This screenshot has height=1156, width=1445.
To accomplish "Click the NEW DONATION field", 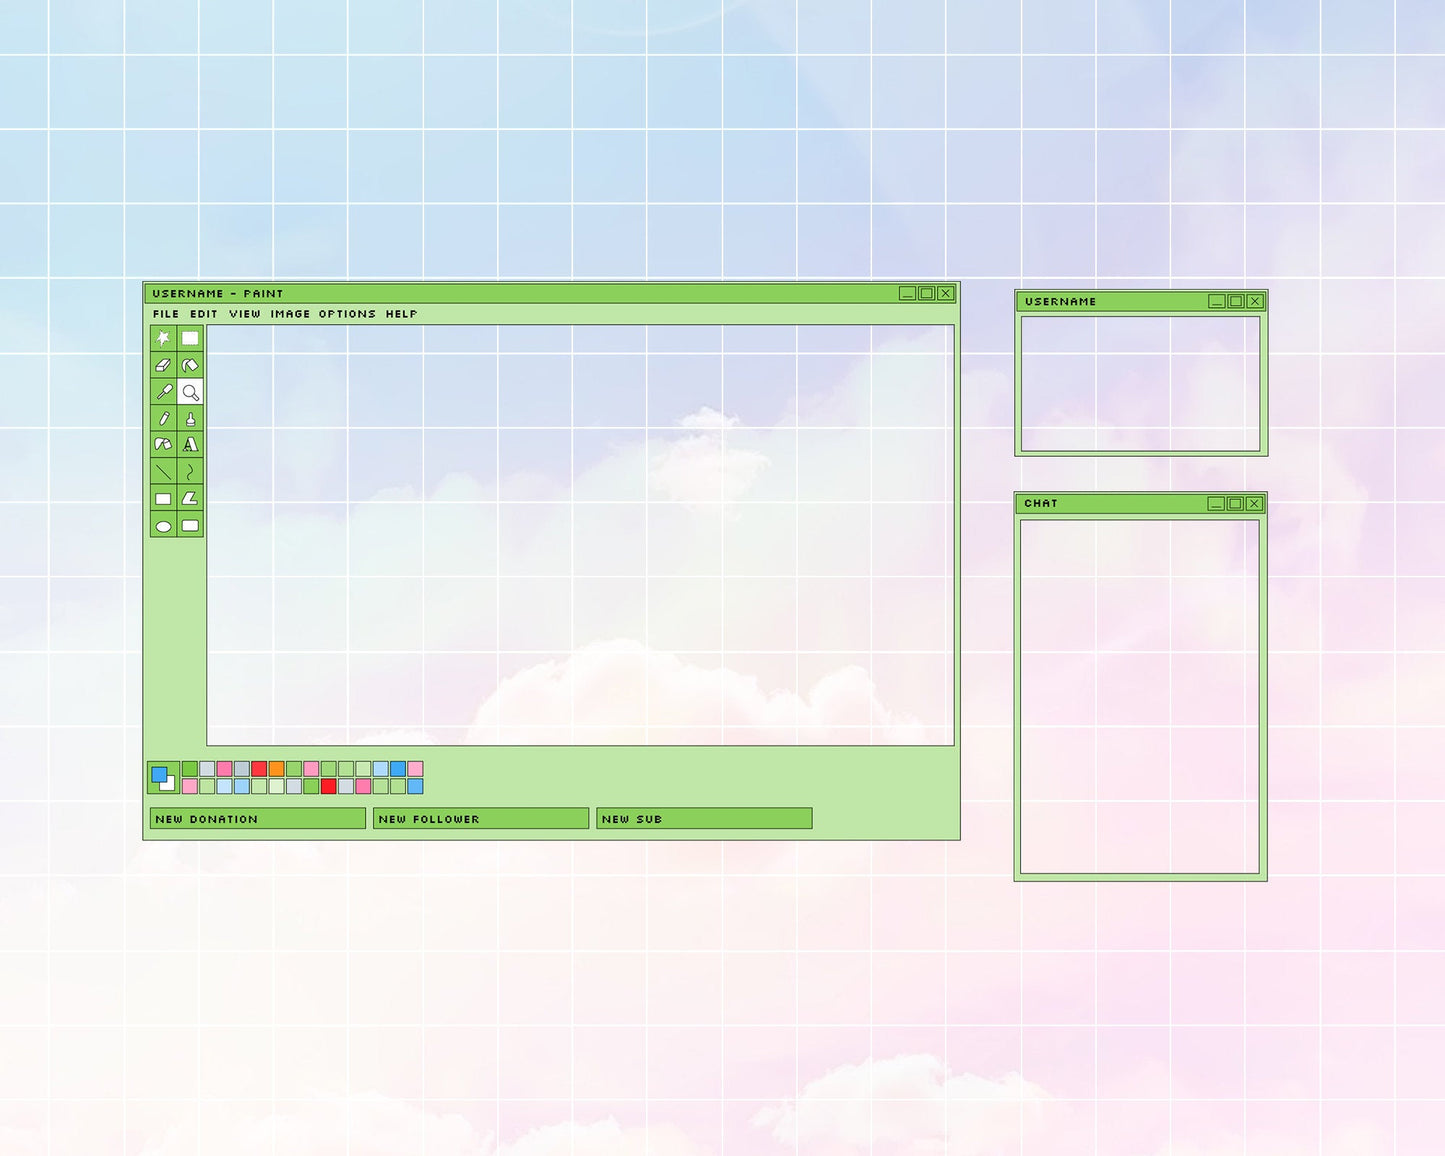I will tap(255, 818).
